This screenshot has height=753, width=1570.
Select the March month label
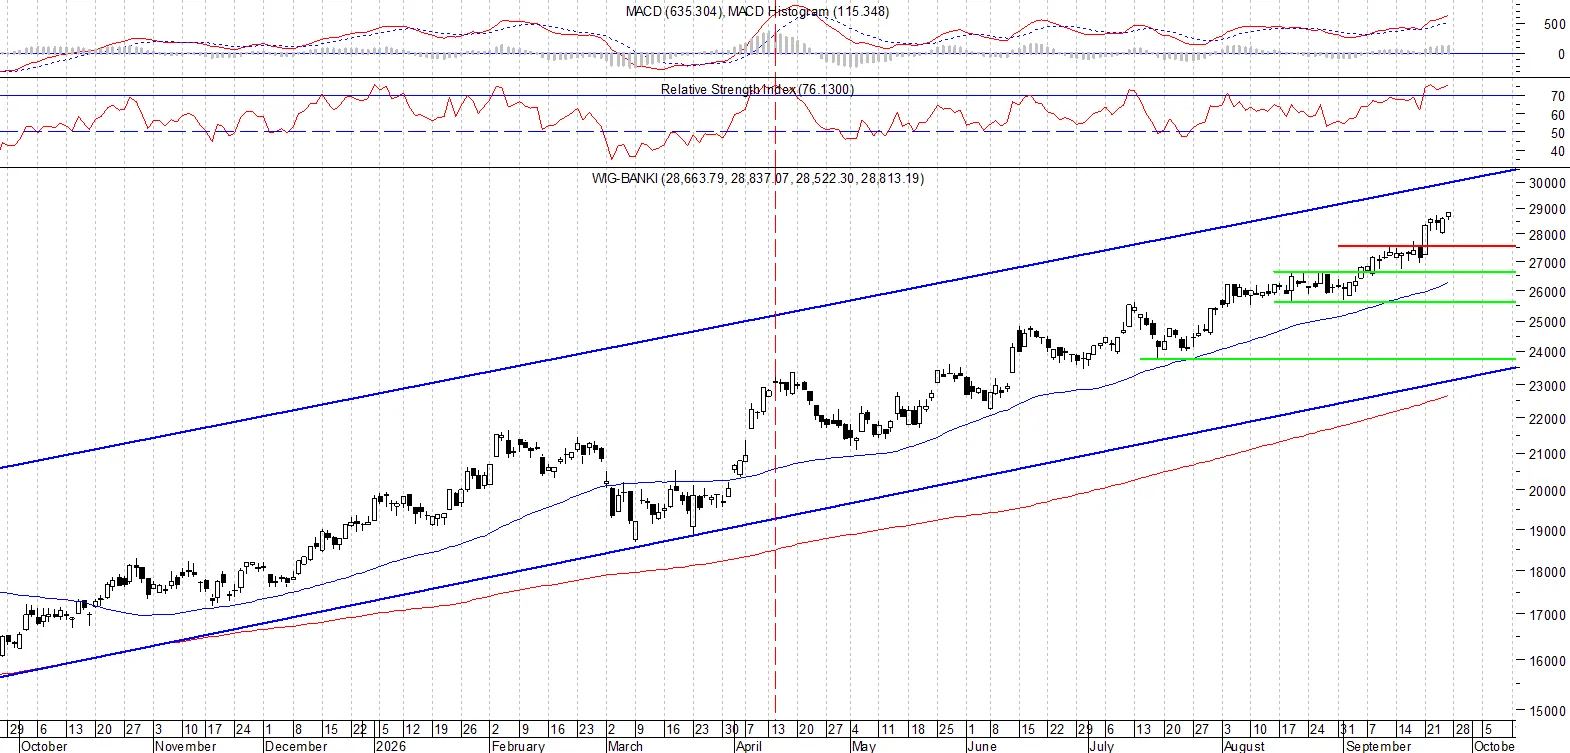(x=625, y=746)
